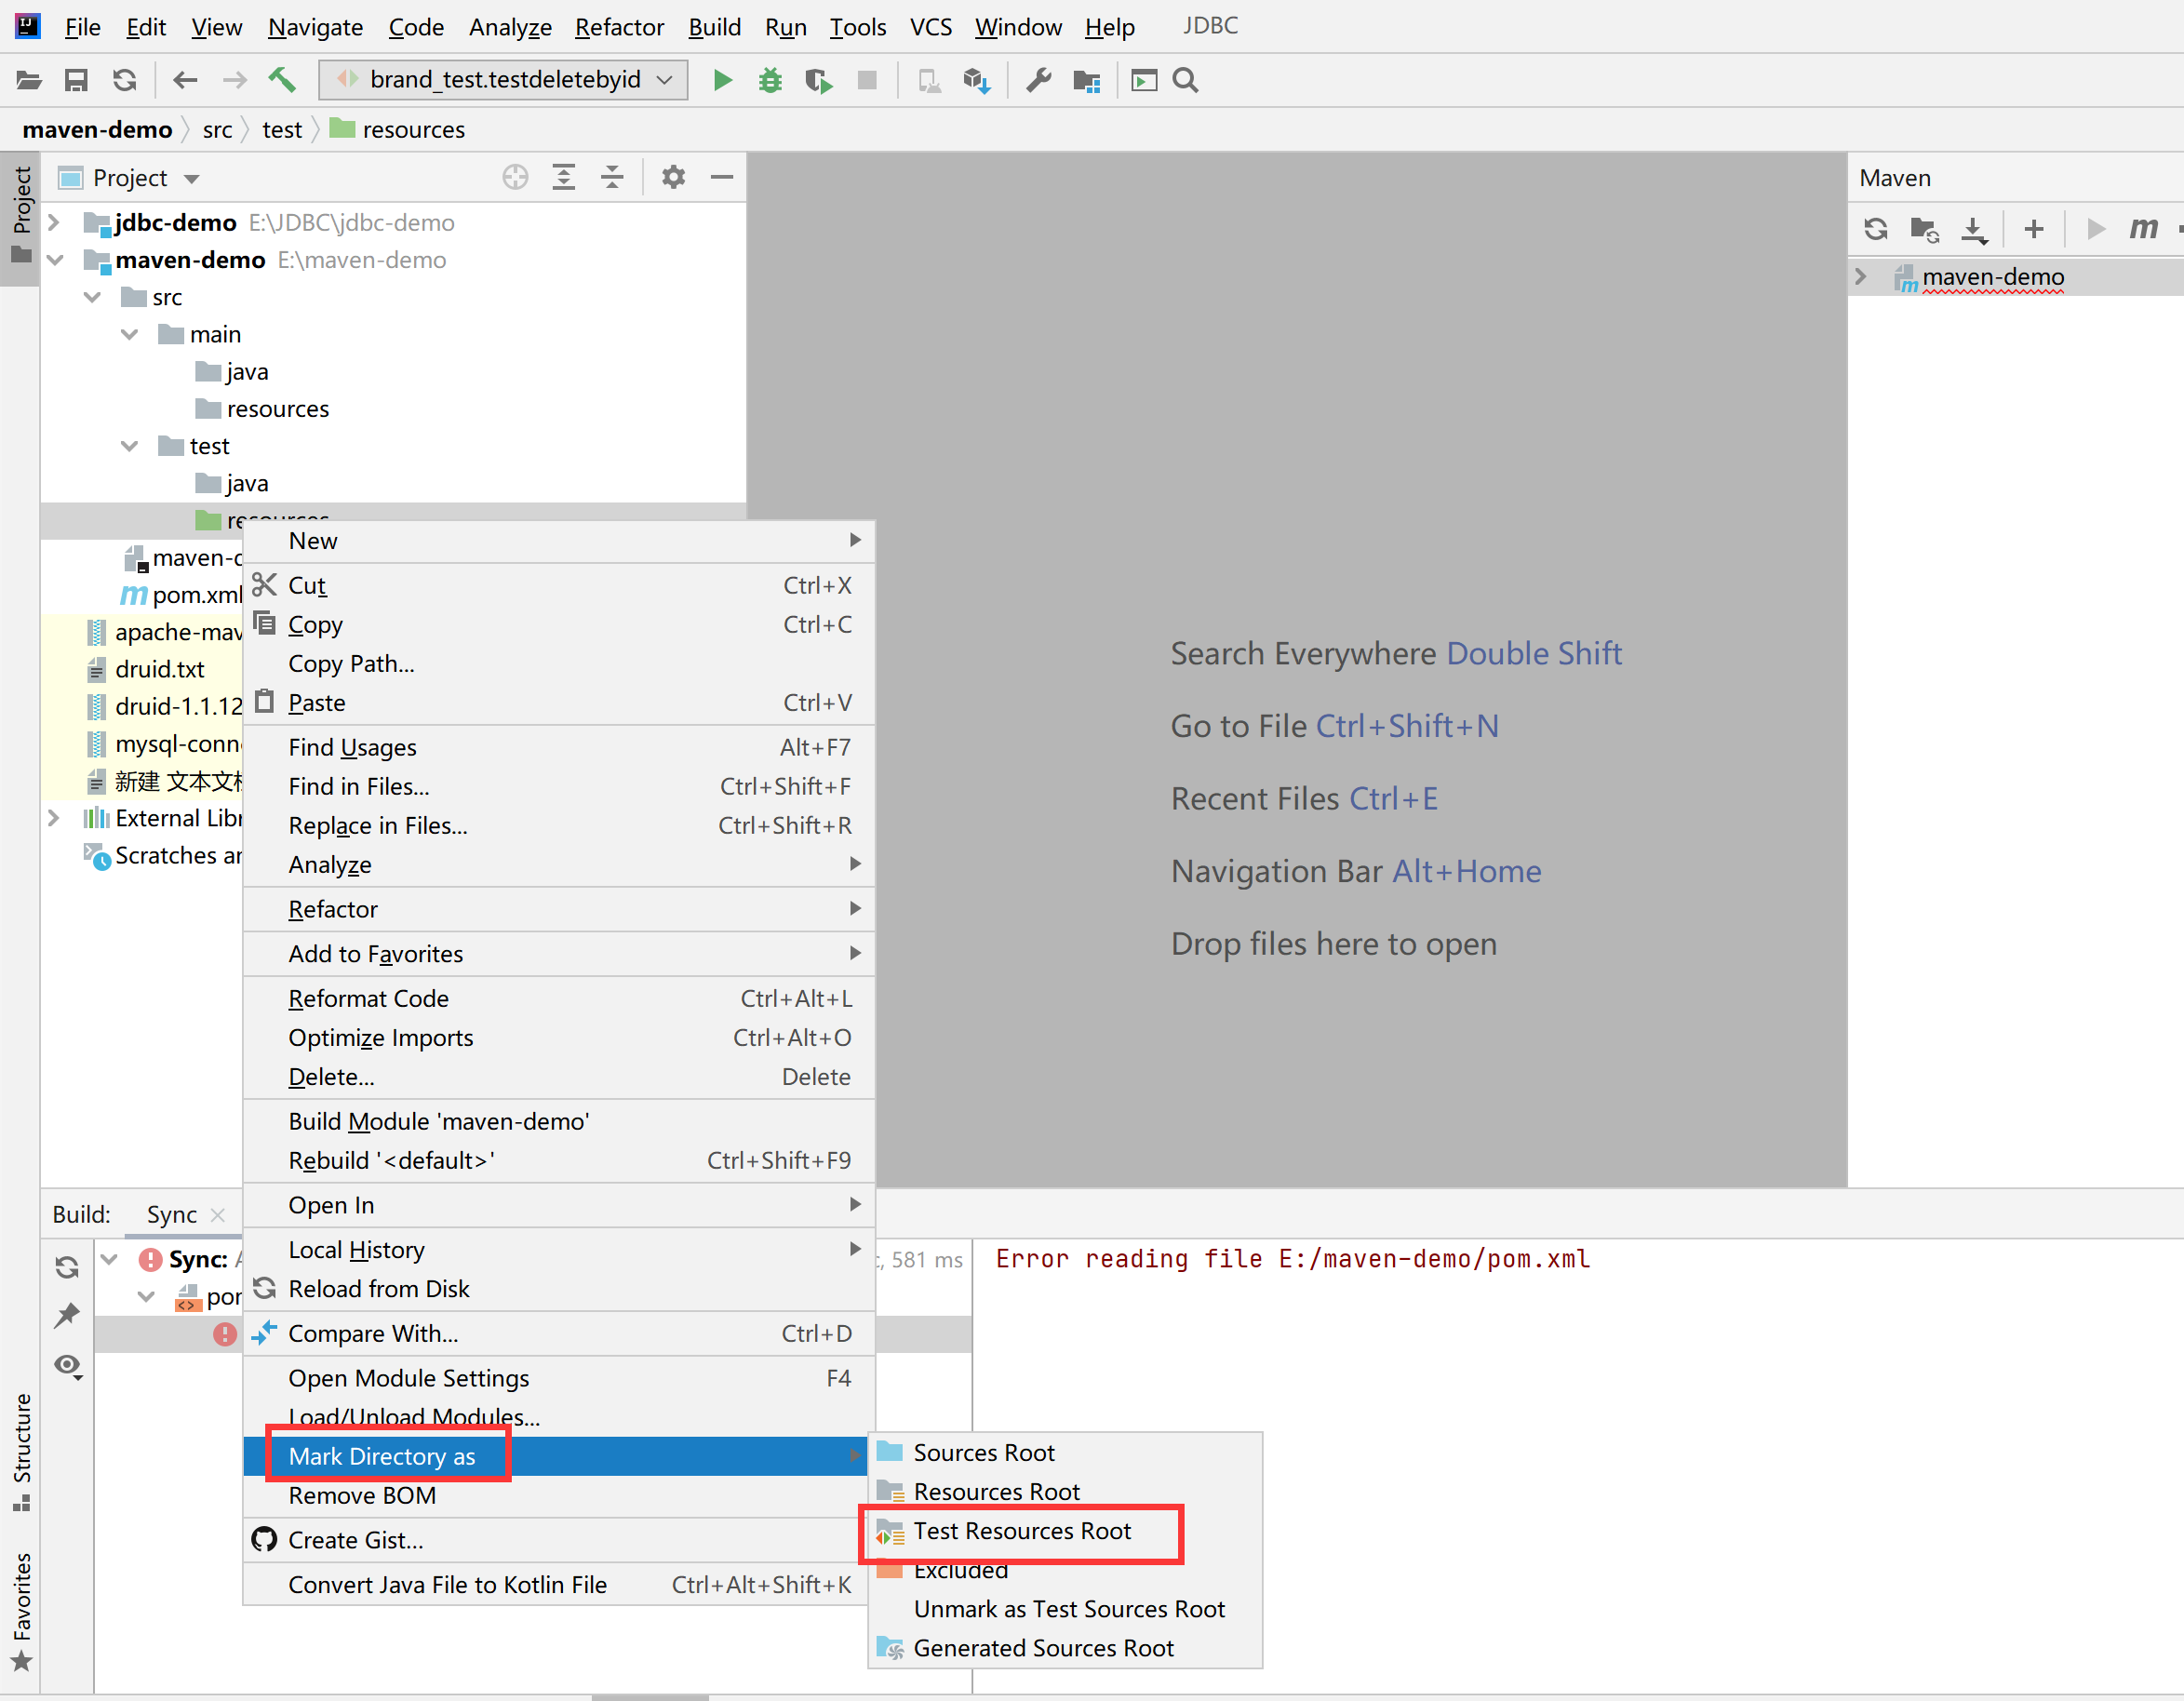The height and width of the screenshot is (1701, 2184).
Task: Click Maven add project plus icon
Action: 2033,229
